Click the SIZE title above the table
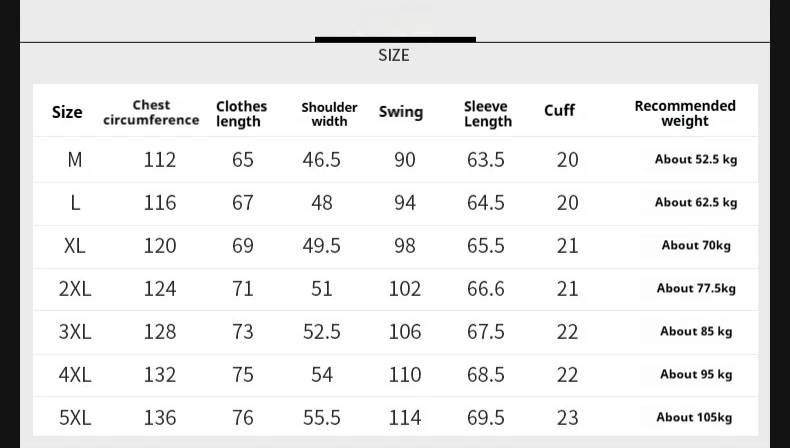 pos(394,55)
